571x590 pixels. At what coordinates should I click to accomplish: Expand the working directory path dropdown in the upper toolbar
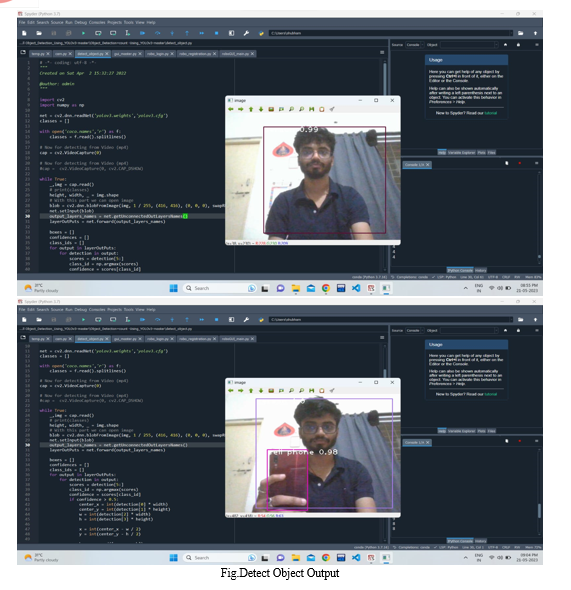(x=511, y=33)
